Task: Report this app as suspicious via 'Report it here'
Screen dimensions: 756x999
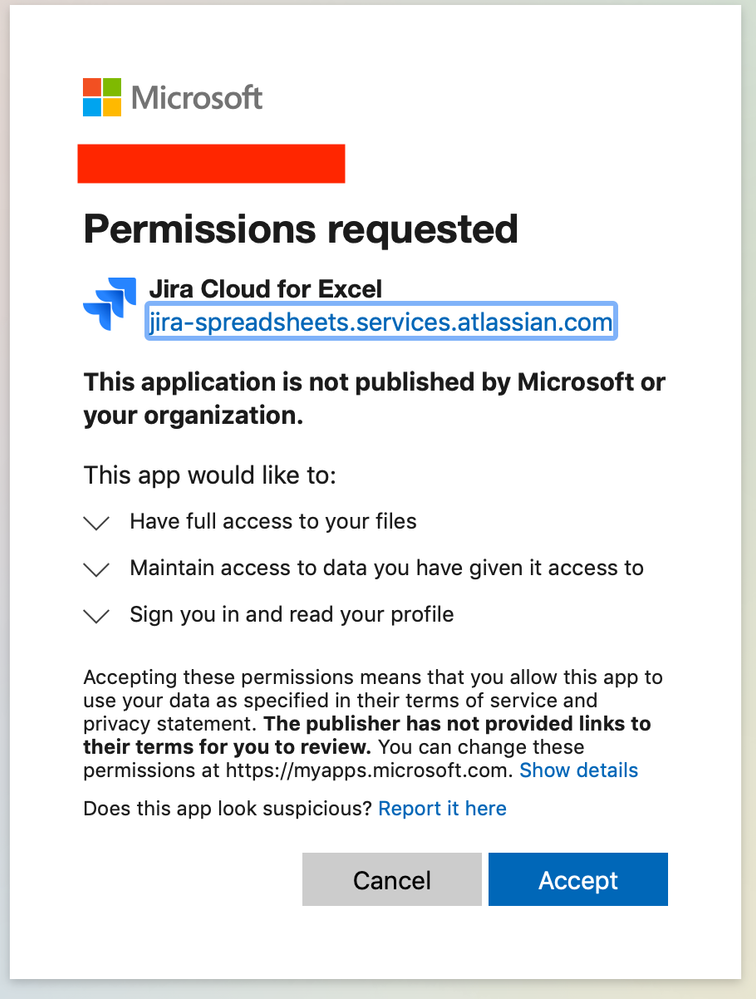Action: tap(442, 808)
